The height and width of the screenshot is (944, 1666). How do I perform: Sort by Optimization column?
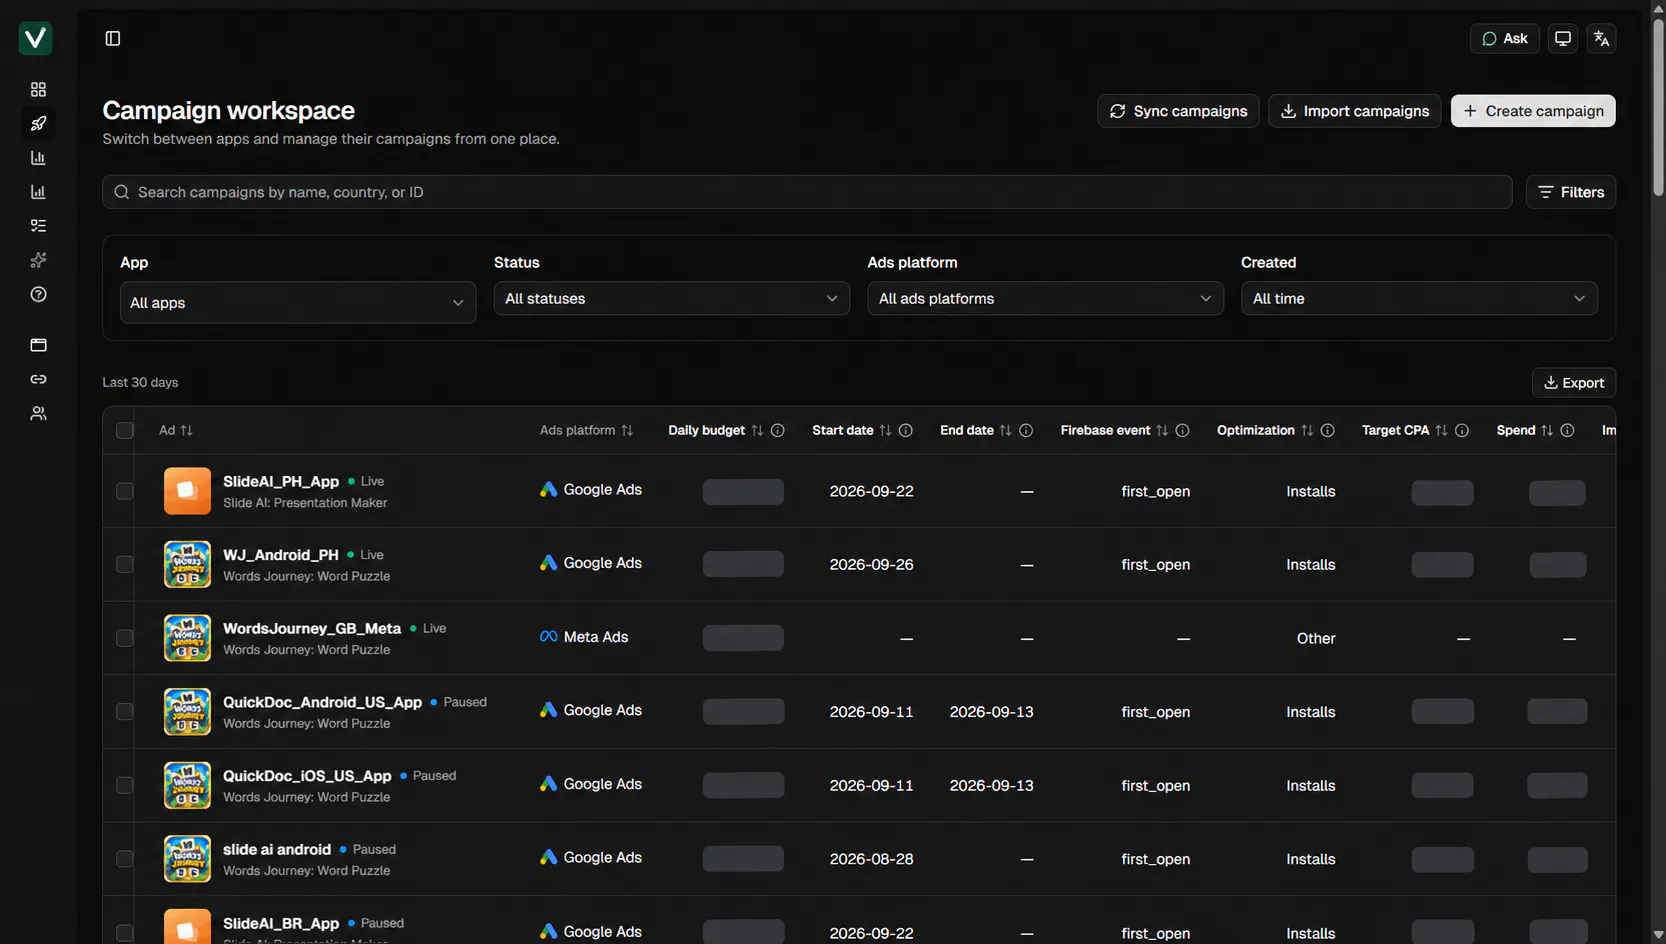[1307, 430]
